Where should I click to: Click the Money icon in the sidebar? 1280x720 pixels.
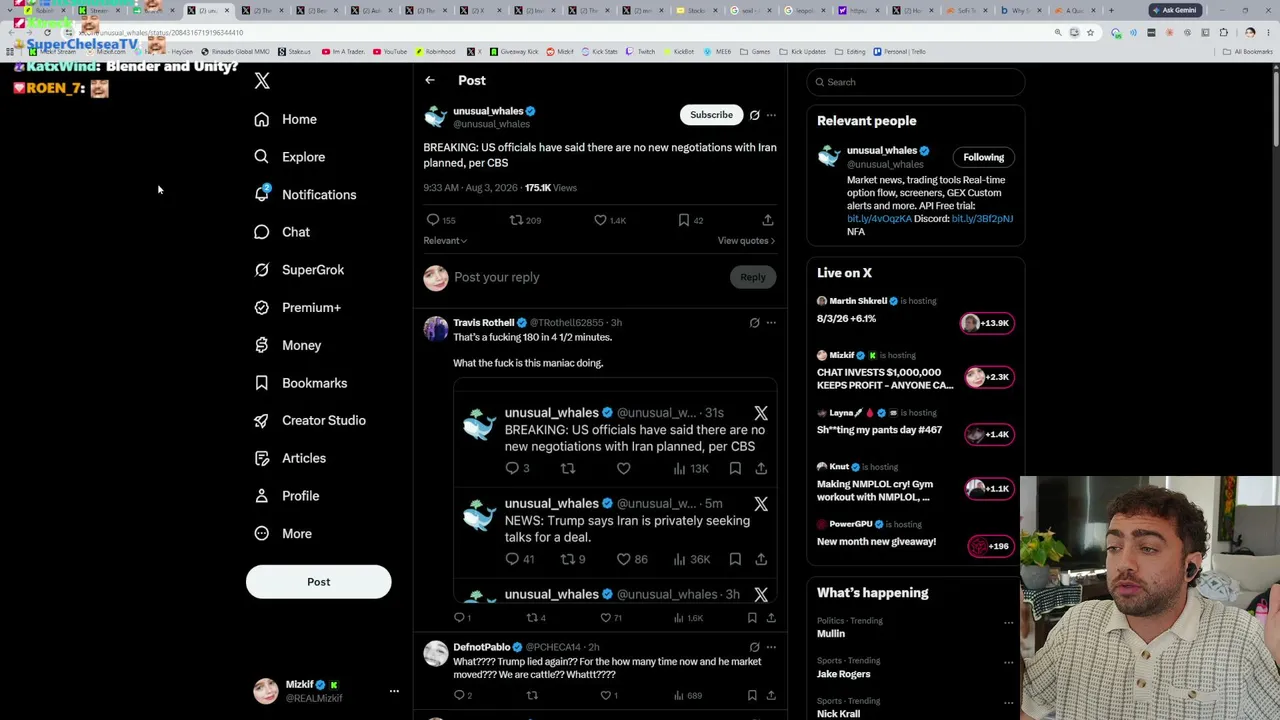point(262,345)
